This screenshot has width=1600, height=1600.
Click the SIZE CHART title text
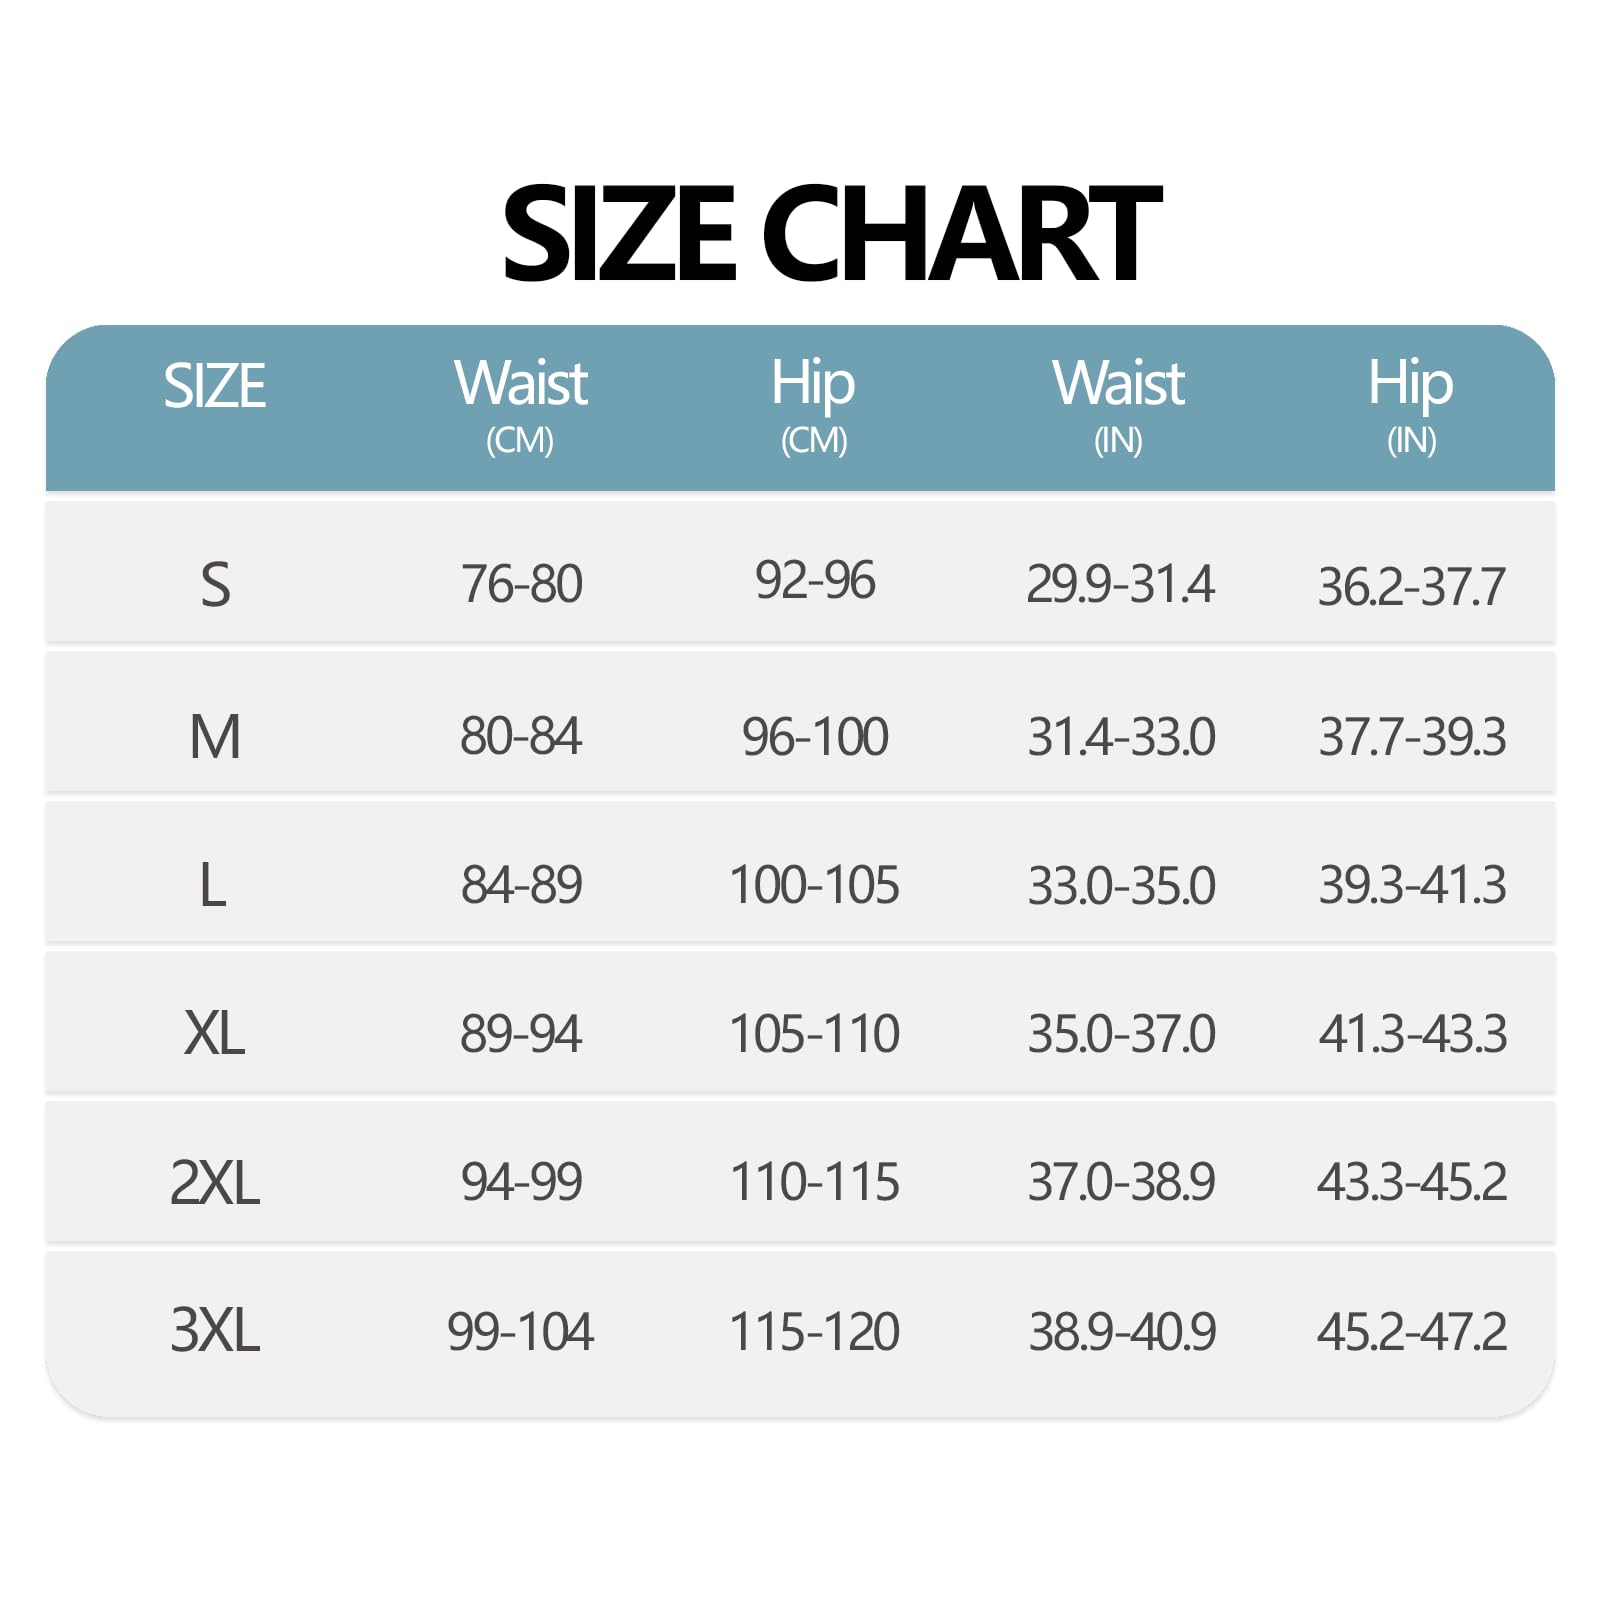[830, 234]
